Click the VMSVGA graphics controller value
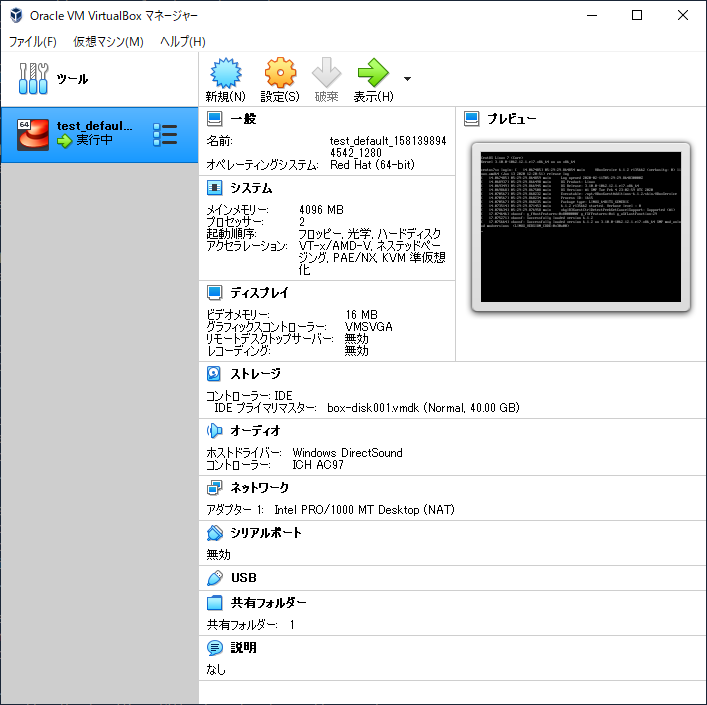 368,326
